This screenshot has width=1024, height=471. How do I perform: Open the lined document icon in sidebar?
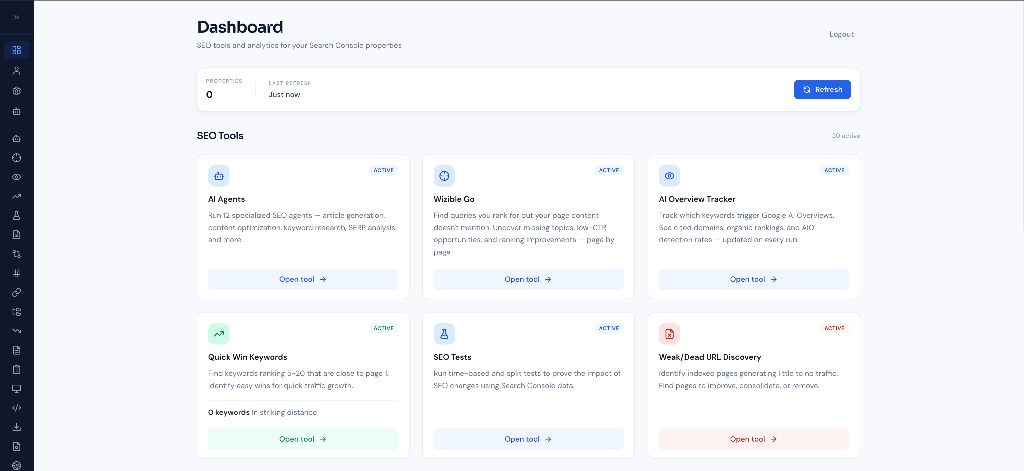tap(17, 350)
